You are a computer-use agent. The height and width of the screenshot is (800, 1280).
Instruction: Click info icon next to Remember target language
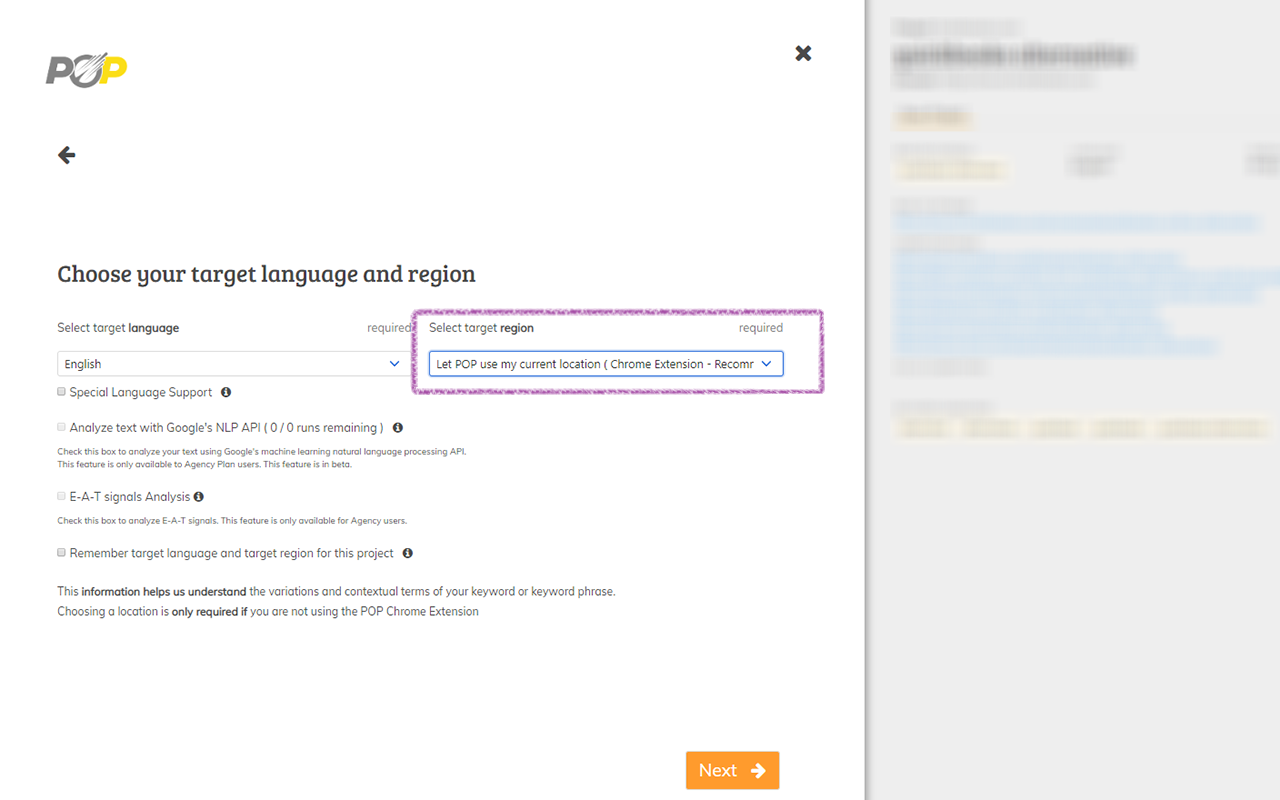click(x=408, y=553)
